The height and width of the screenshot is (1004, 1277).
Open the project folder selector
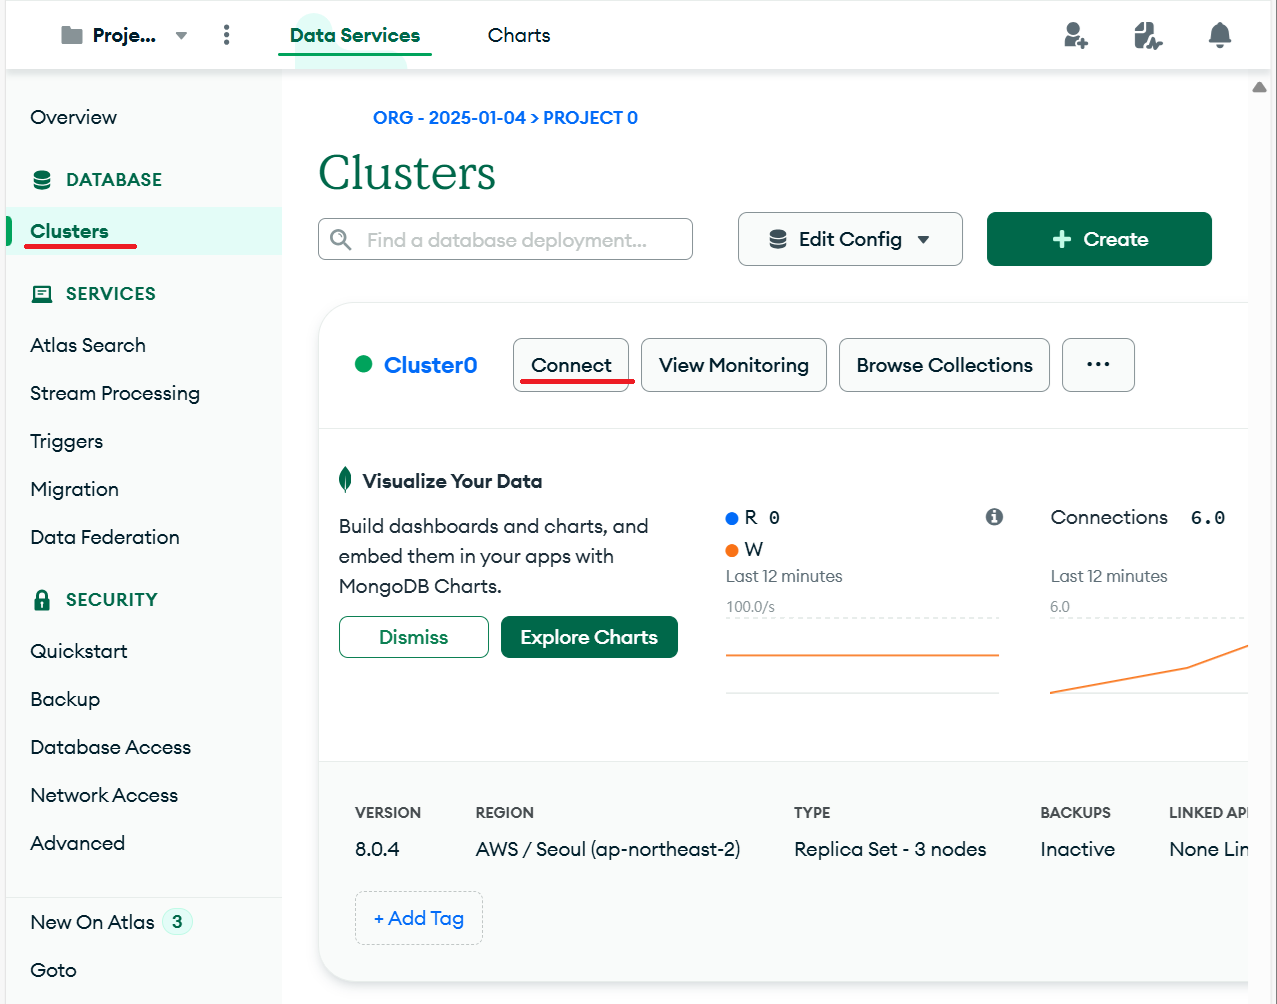pos(108,36)
